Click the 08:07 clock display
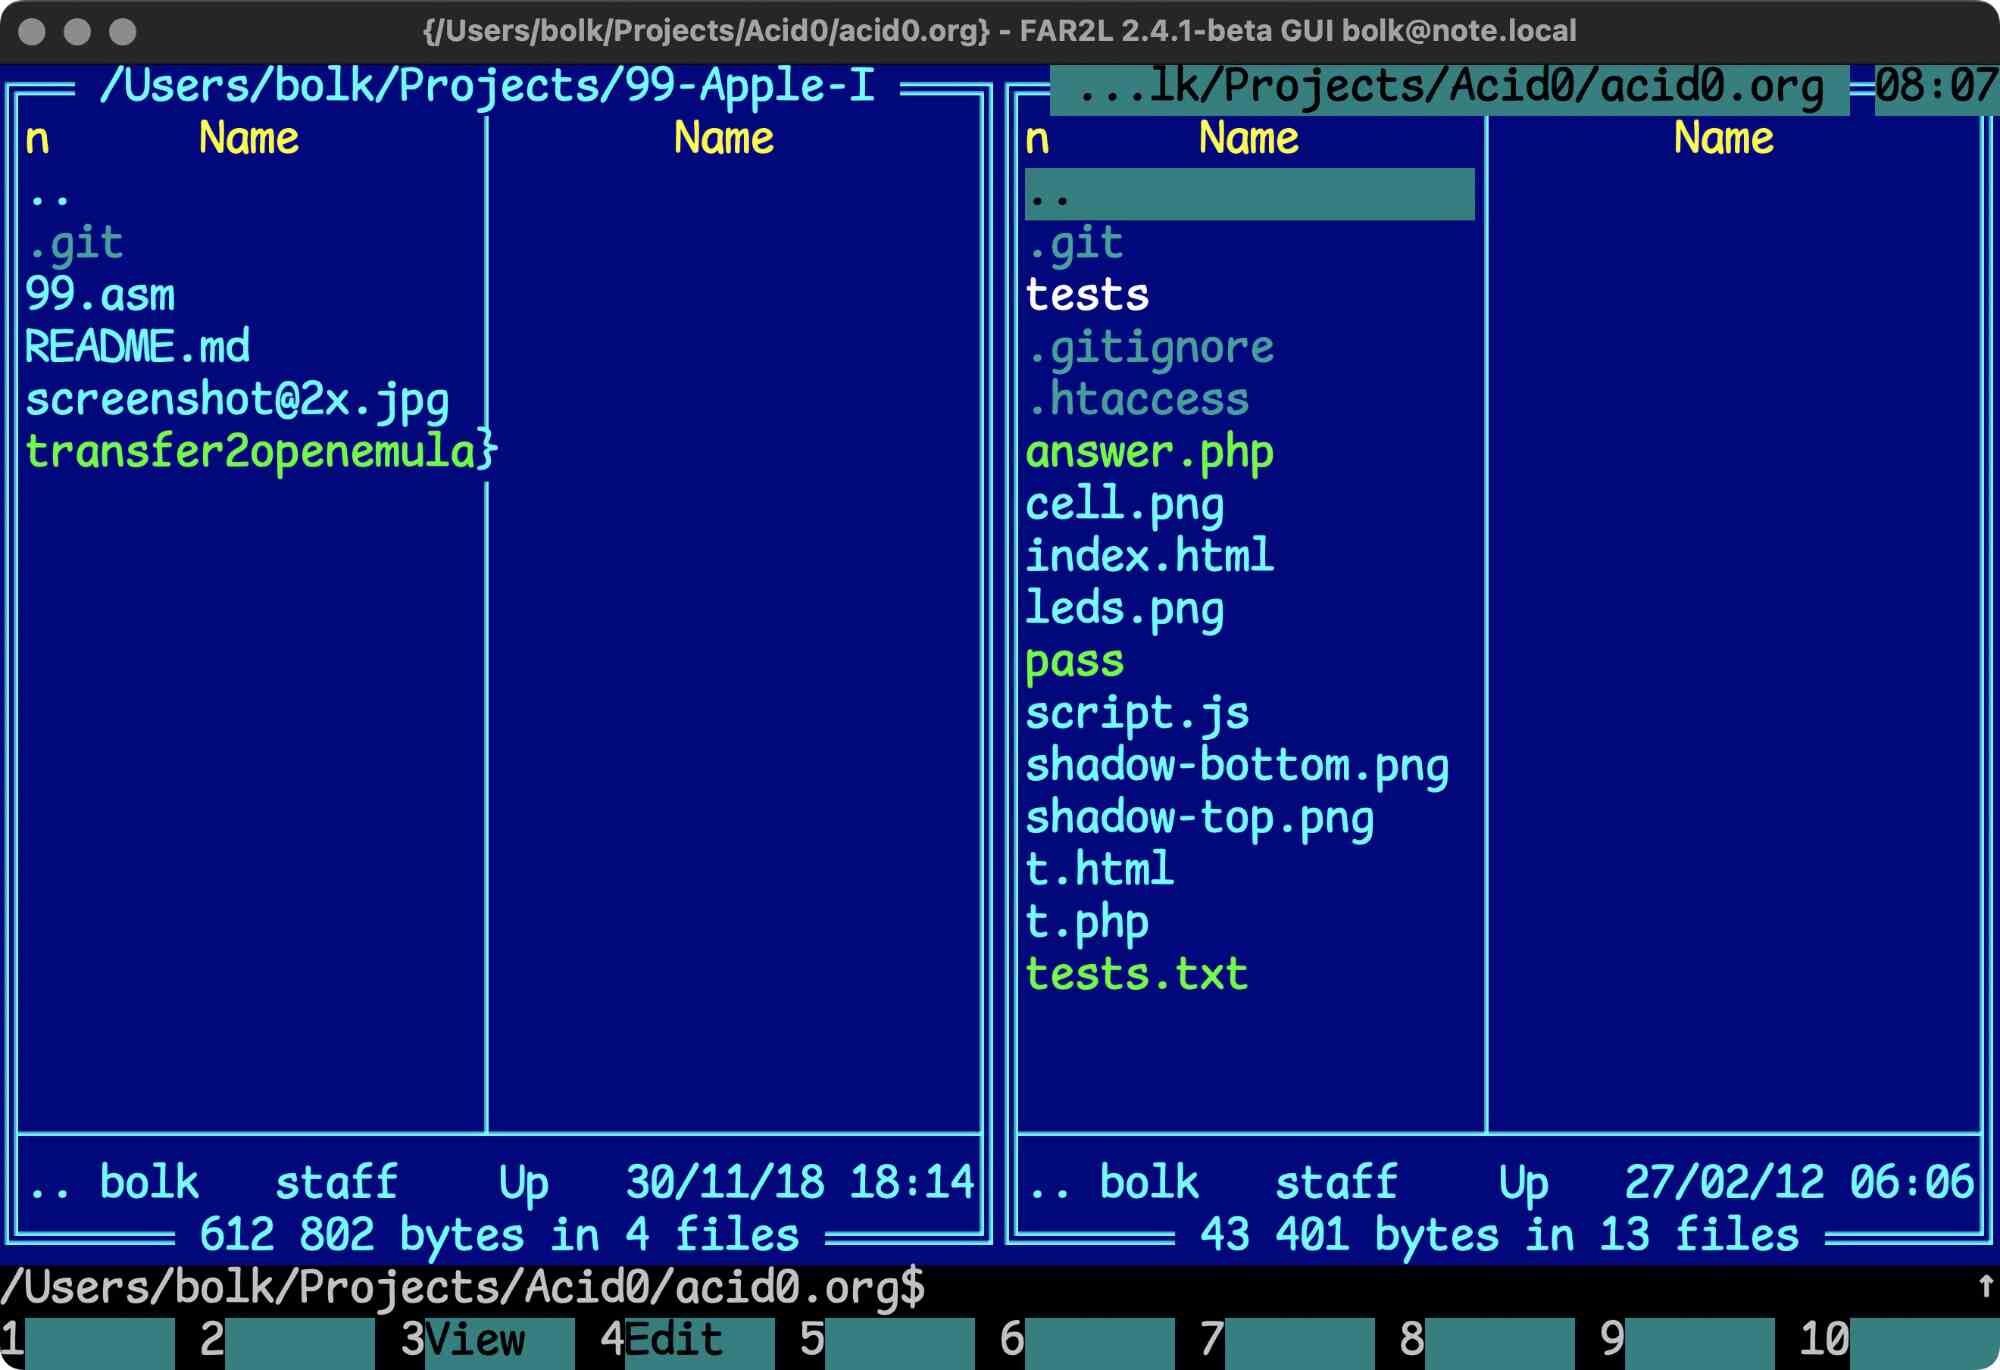Screen dimensions: 2000x1370 coord(1937,88)
